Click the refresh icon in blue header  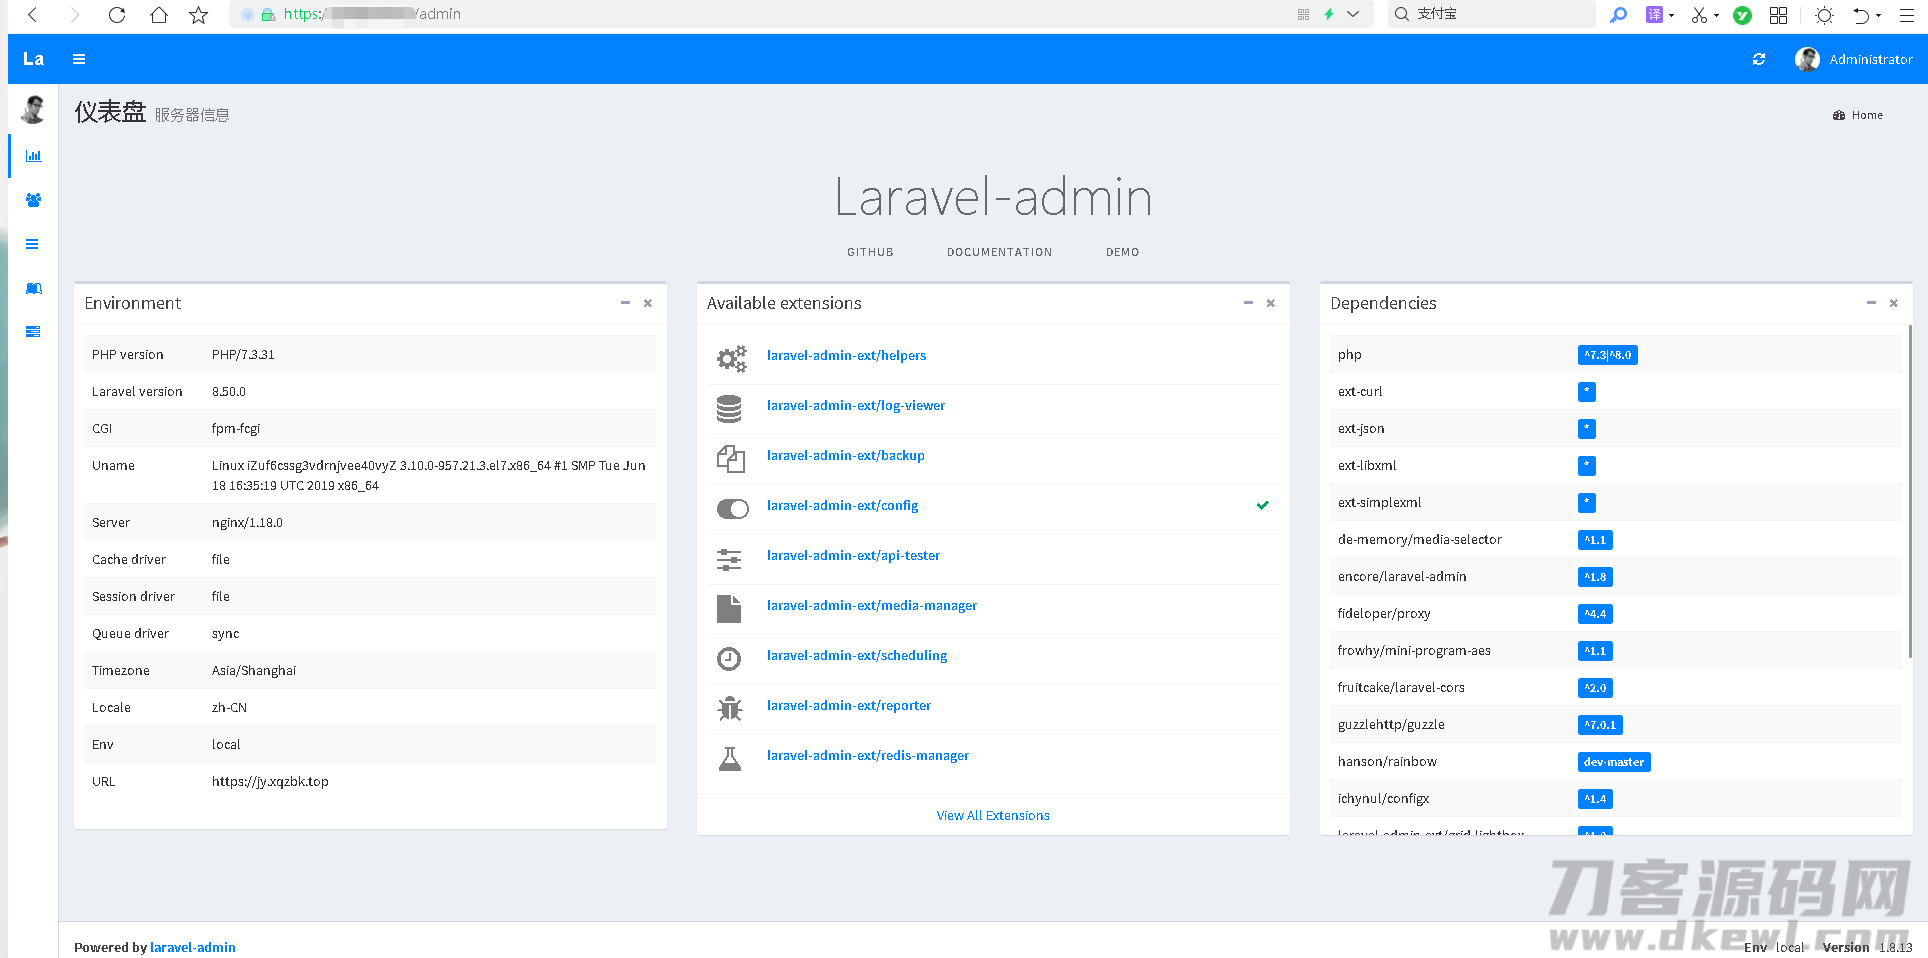[1759, 59]
